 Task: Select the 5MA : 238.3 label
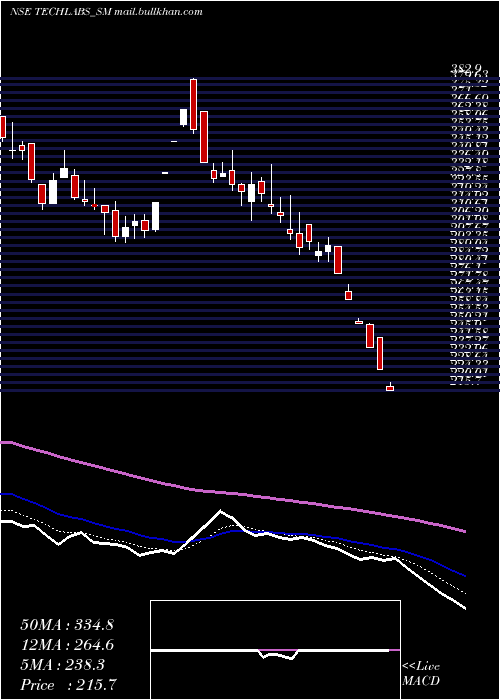pos(62,665)
